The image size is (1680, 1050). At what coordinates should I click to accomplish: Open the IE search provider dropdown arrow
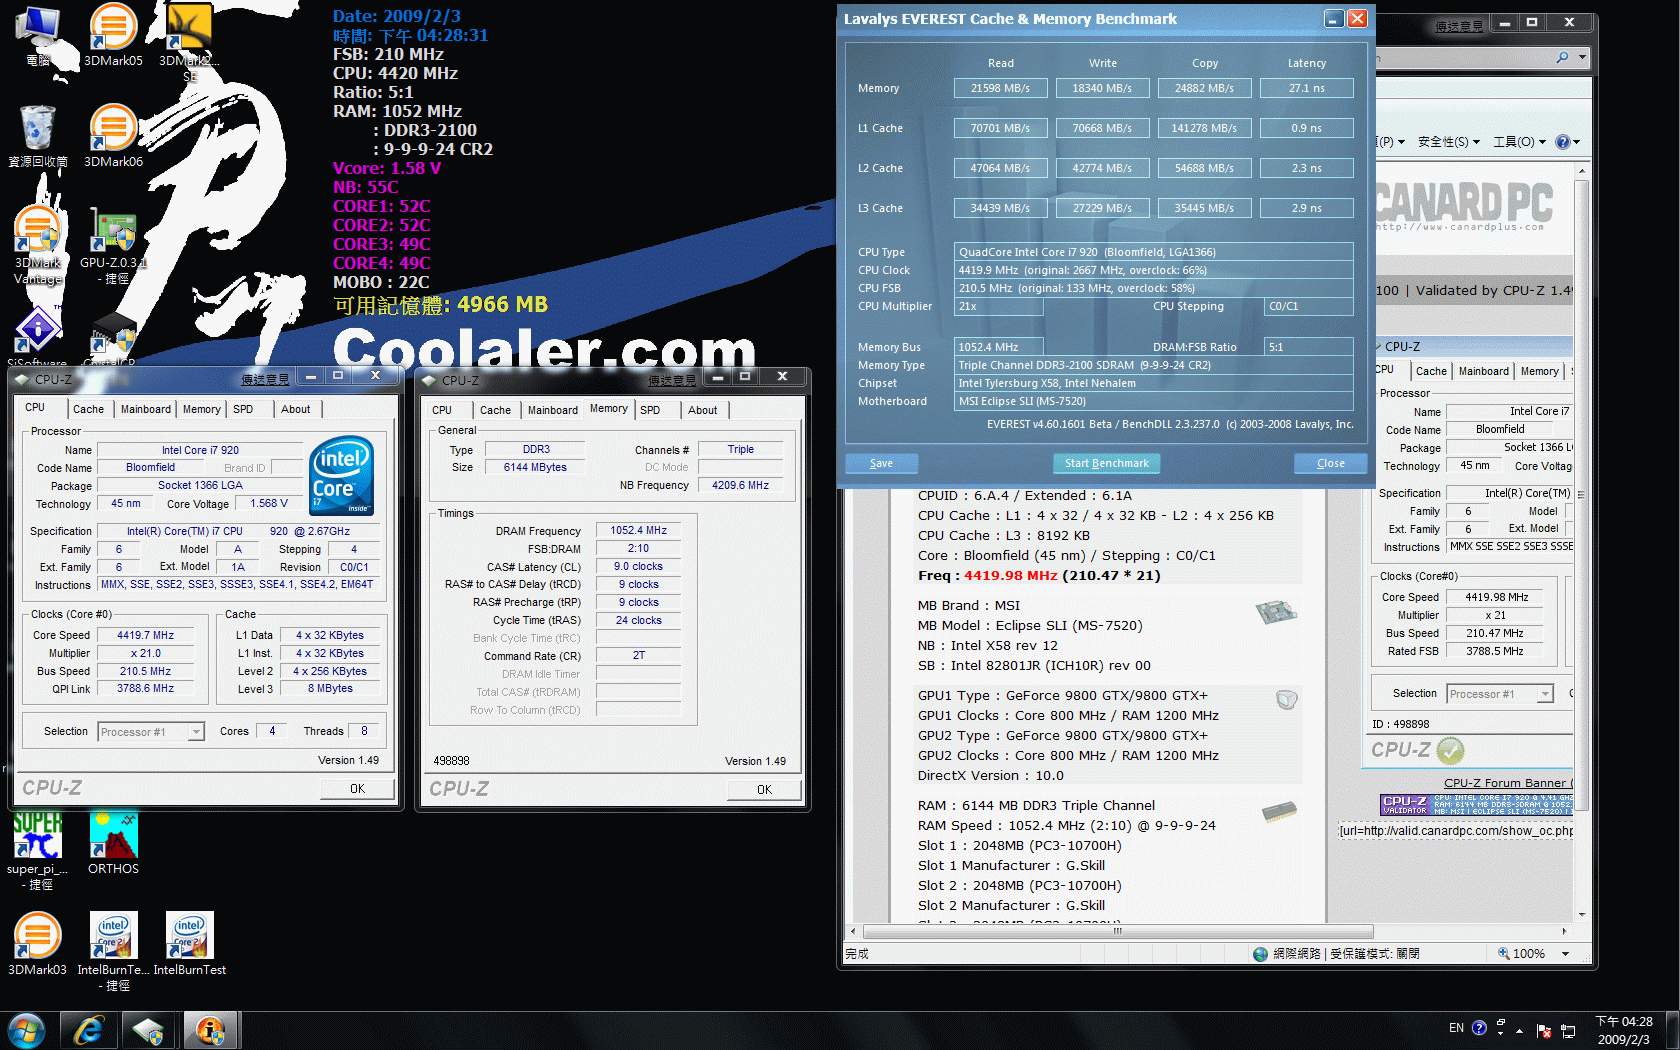tap(1582, 58)
